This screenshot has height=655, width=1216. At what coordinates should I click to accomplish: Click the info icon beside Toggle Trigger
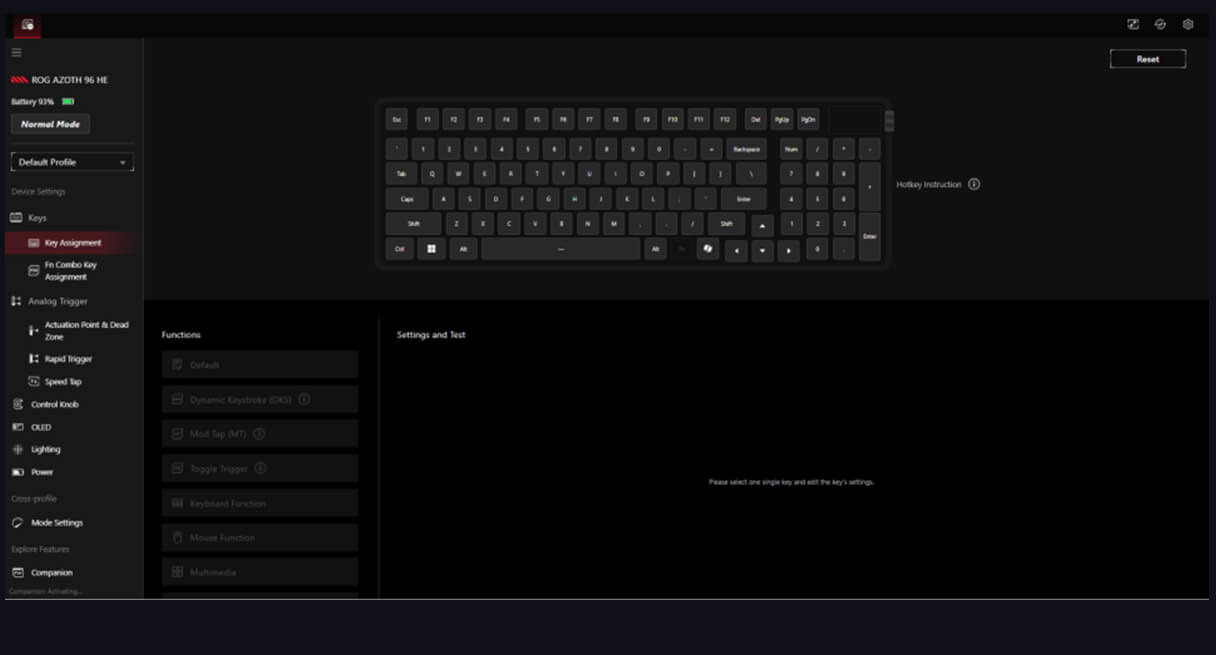[x=260, y=468]
